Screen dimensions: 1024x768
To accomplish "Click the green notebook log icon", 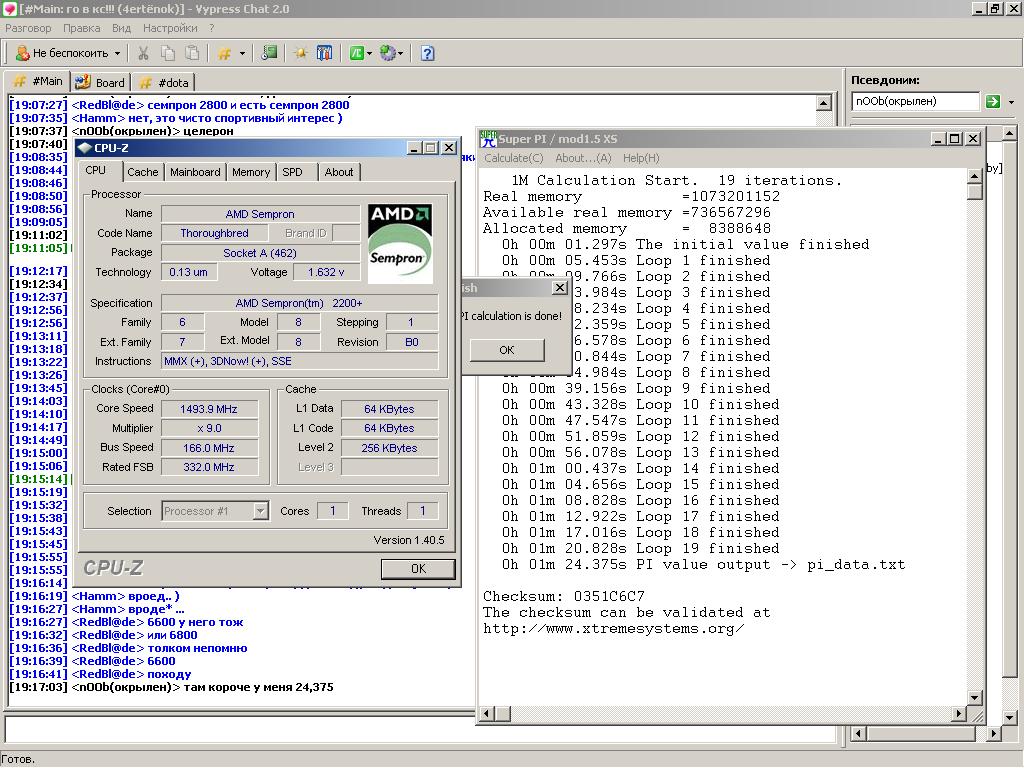I will (x=269, y=54).
